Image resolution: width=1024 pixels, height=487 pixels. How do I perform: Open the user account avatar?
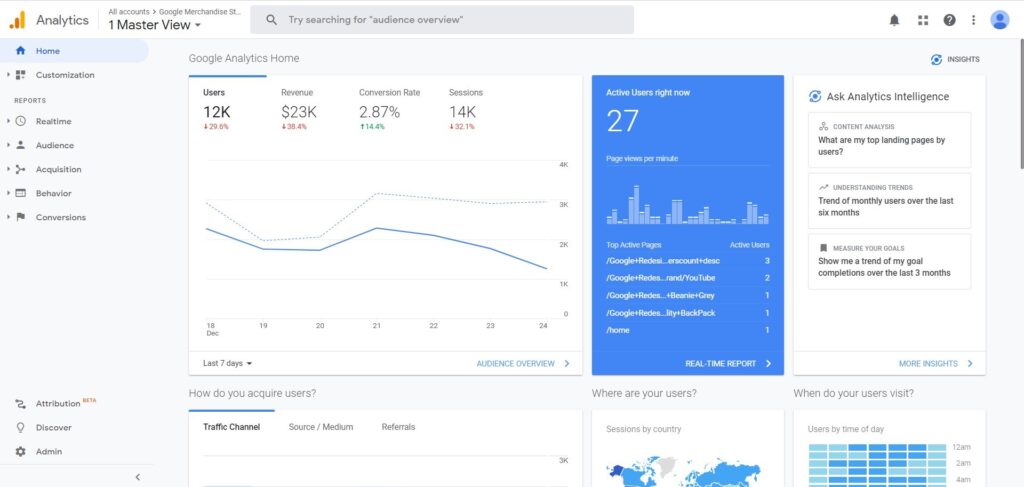tap(1000, 20)
